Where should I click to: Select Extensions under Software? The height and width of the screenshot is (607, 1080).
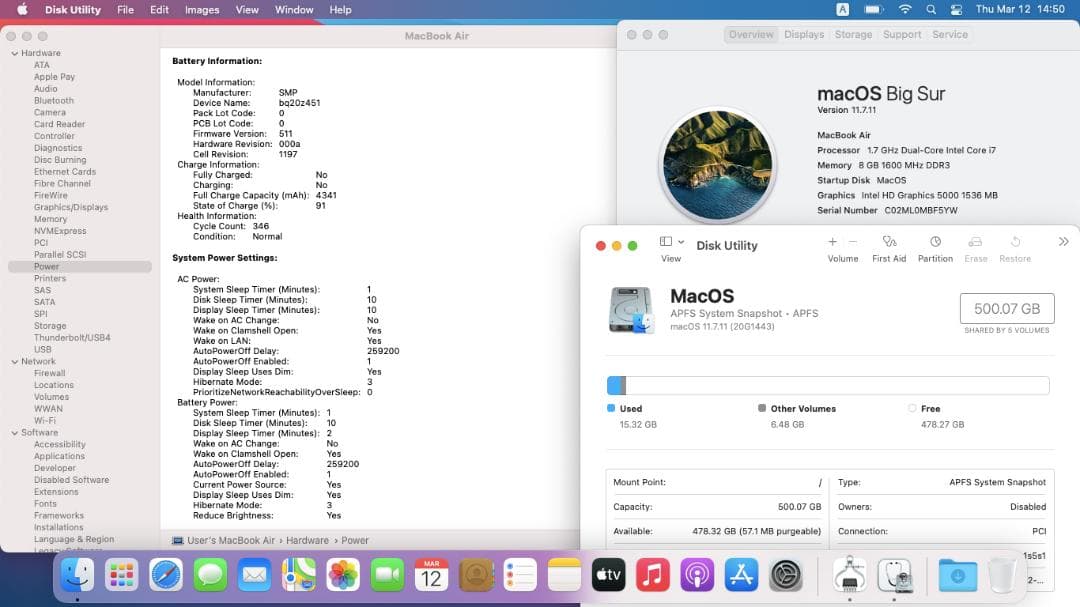tap(56, 492)
